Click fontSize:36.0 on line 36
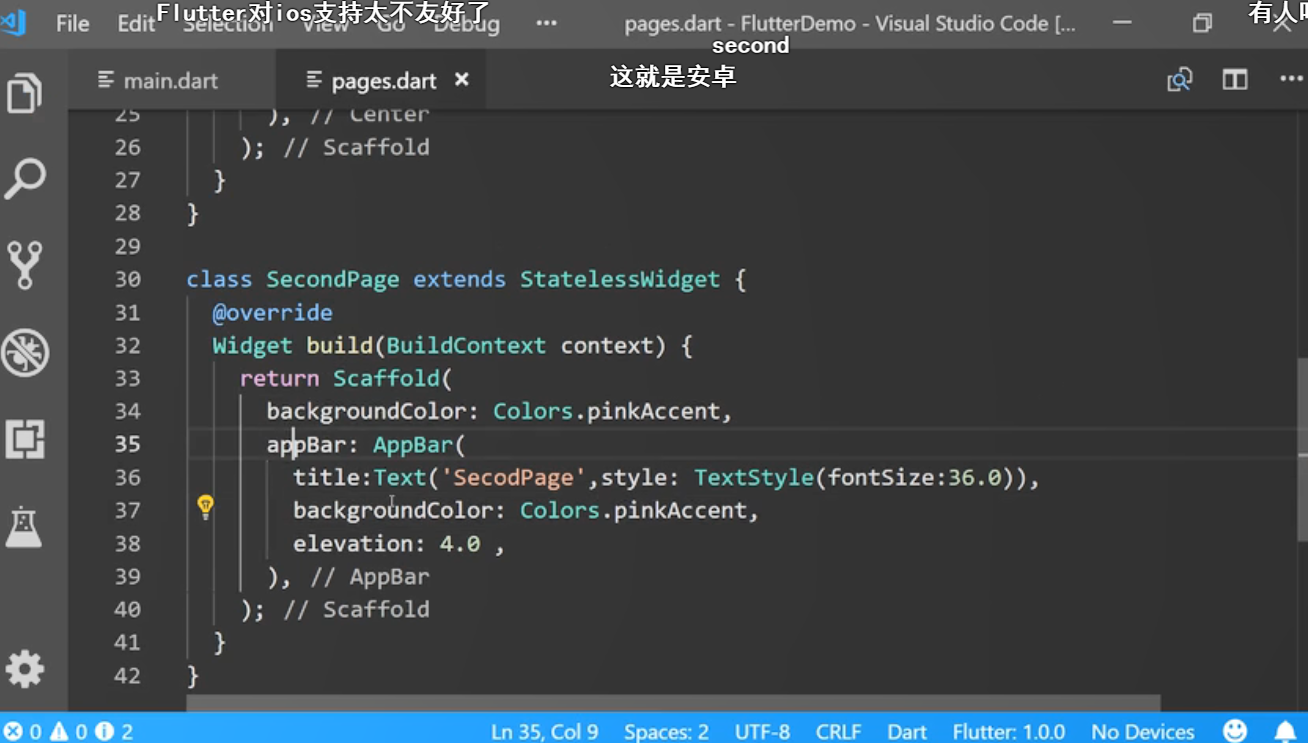 pyautogui.click(x=915, y=477)
